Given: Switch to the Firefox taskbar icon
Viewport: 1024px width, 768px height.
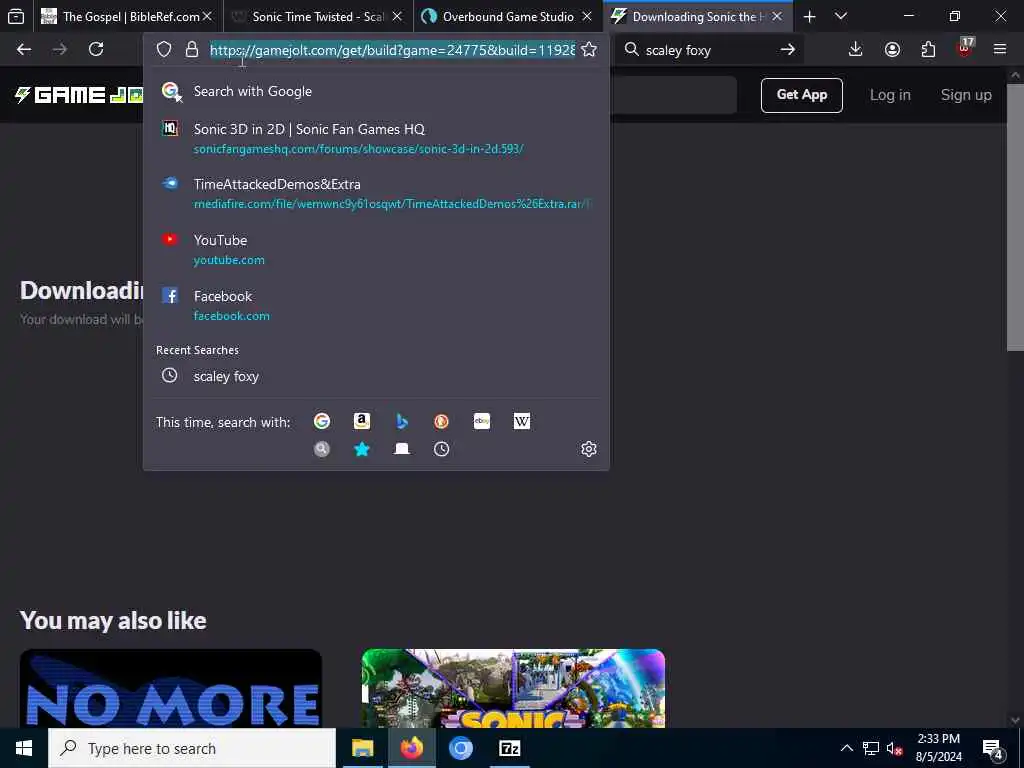Looking at the screenshot, I should [x=411, y=748].
